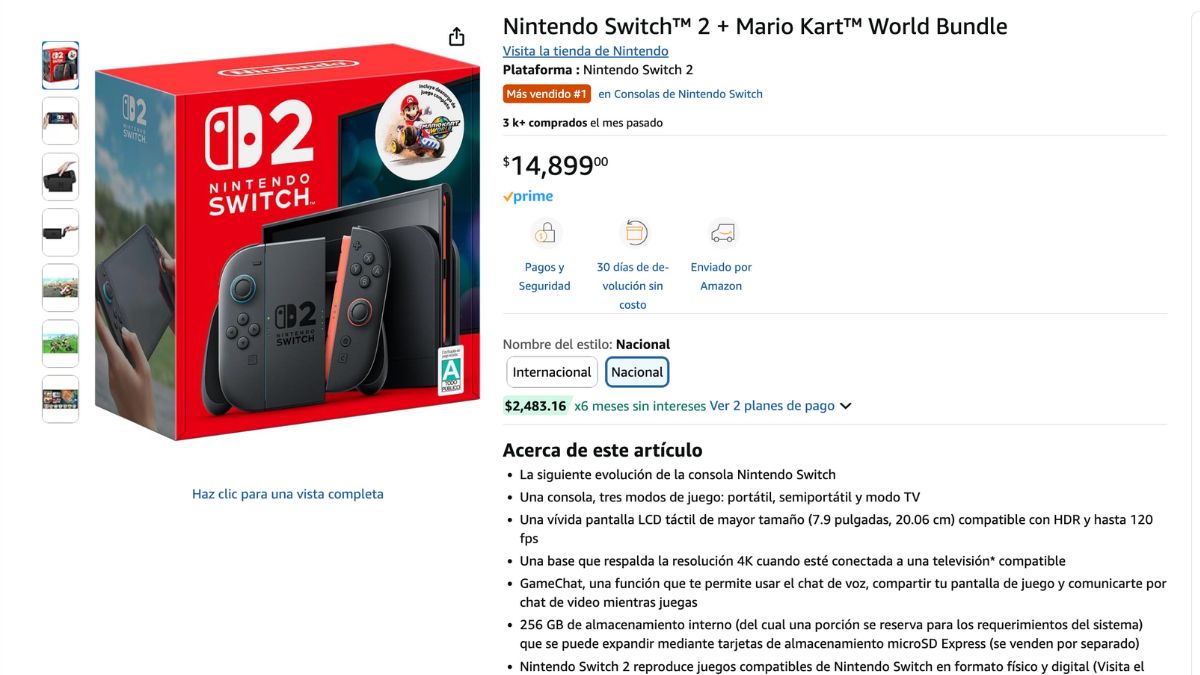
Task: Click the 30-day return box icon
Action: point(634,234)
